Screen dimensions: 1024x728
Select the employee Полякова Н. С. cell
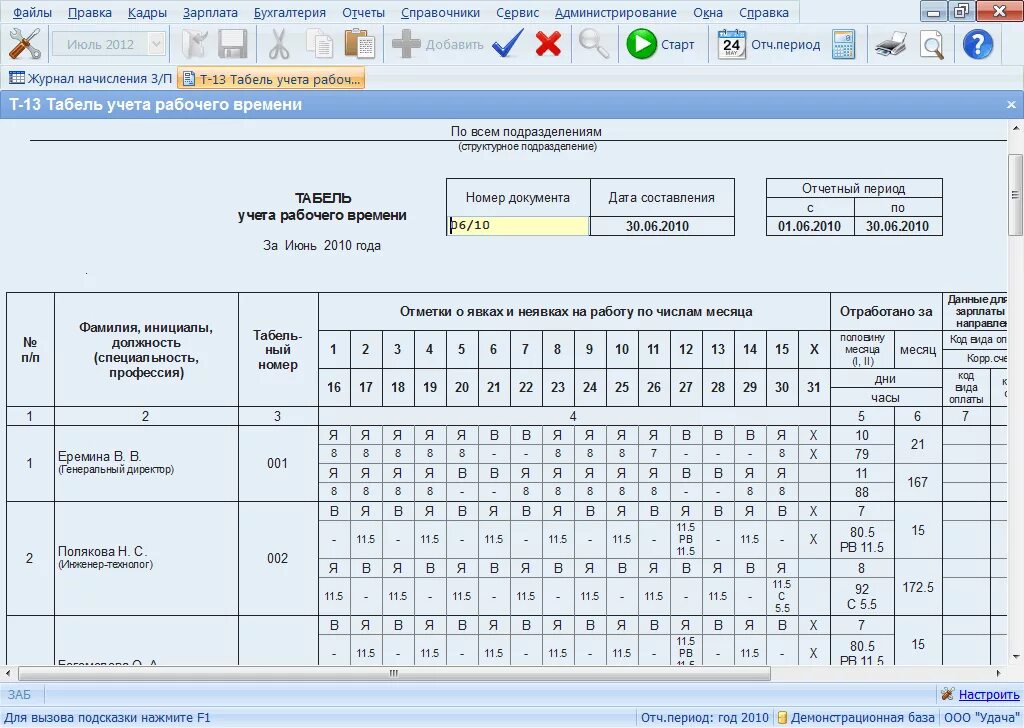coord(146,558)
